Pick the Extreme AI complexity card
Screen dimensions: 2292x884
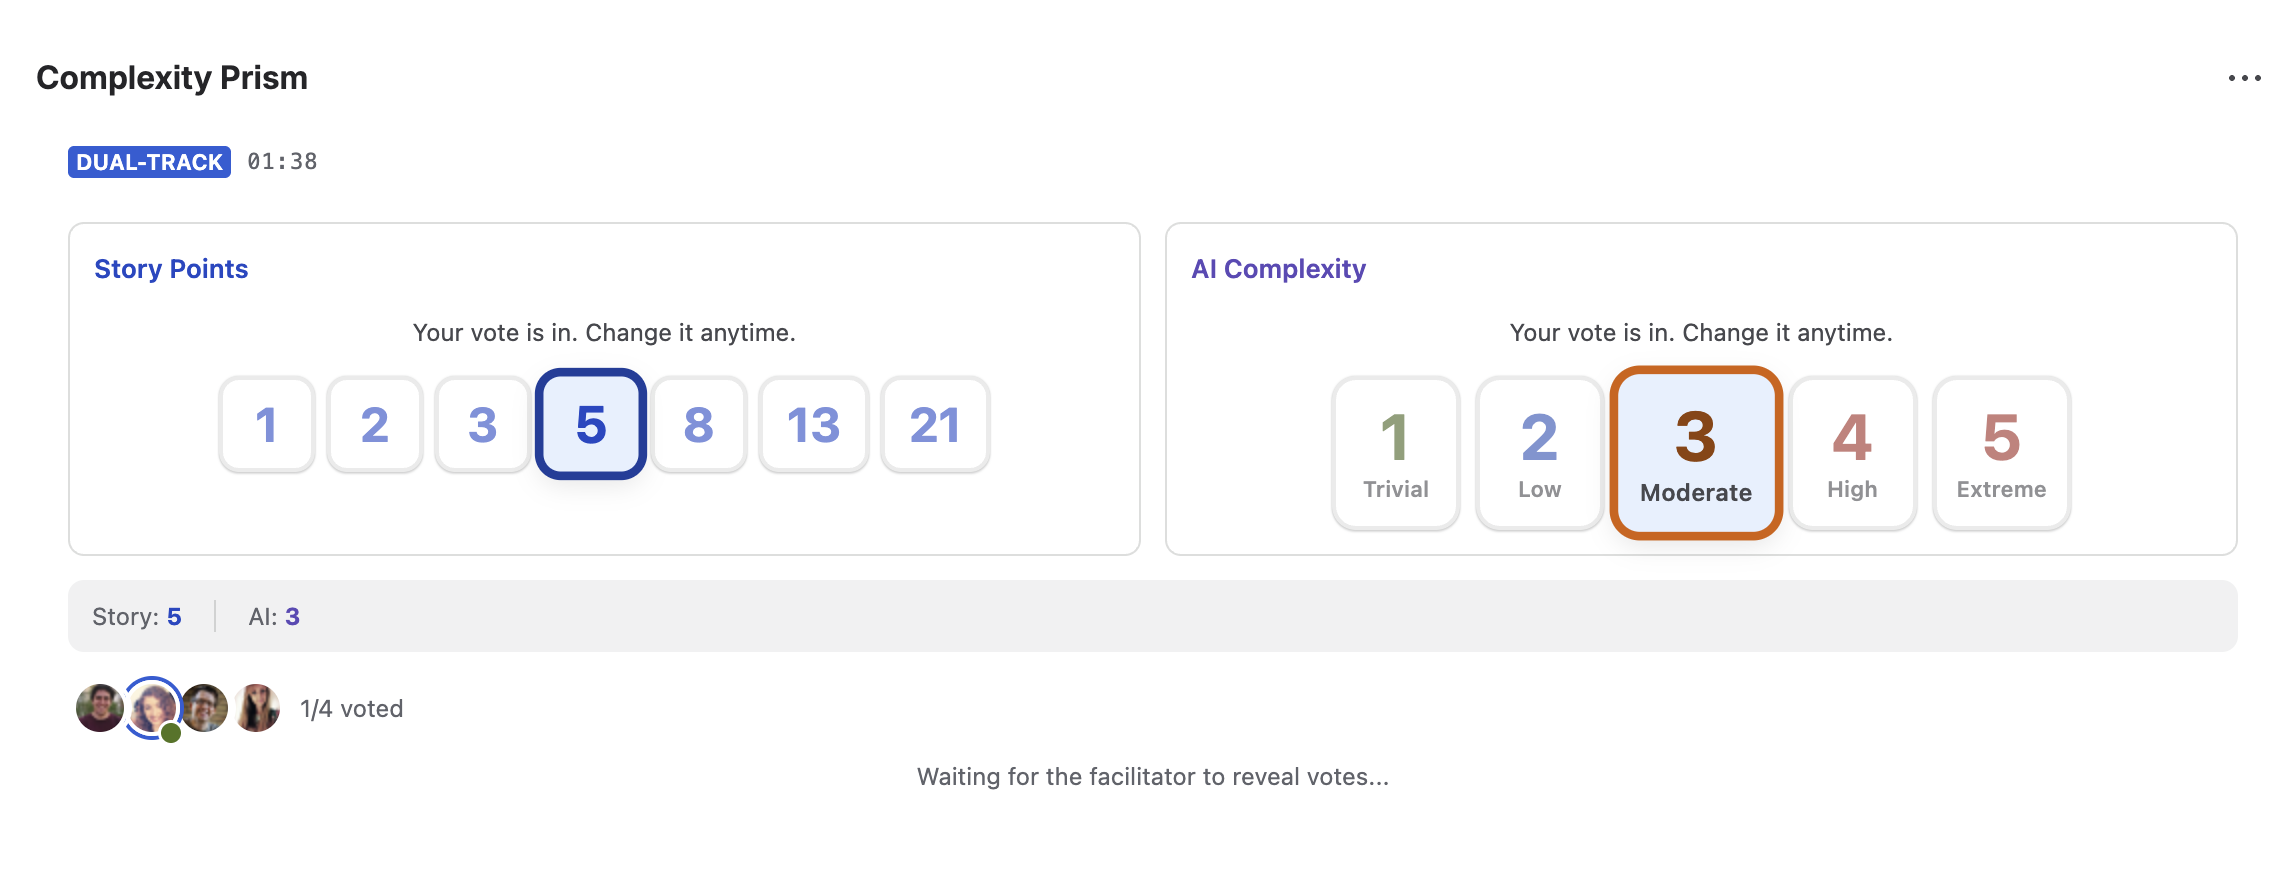pos(2001,453)
